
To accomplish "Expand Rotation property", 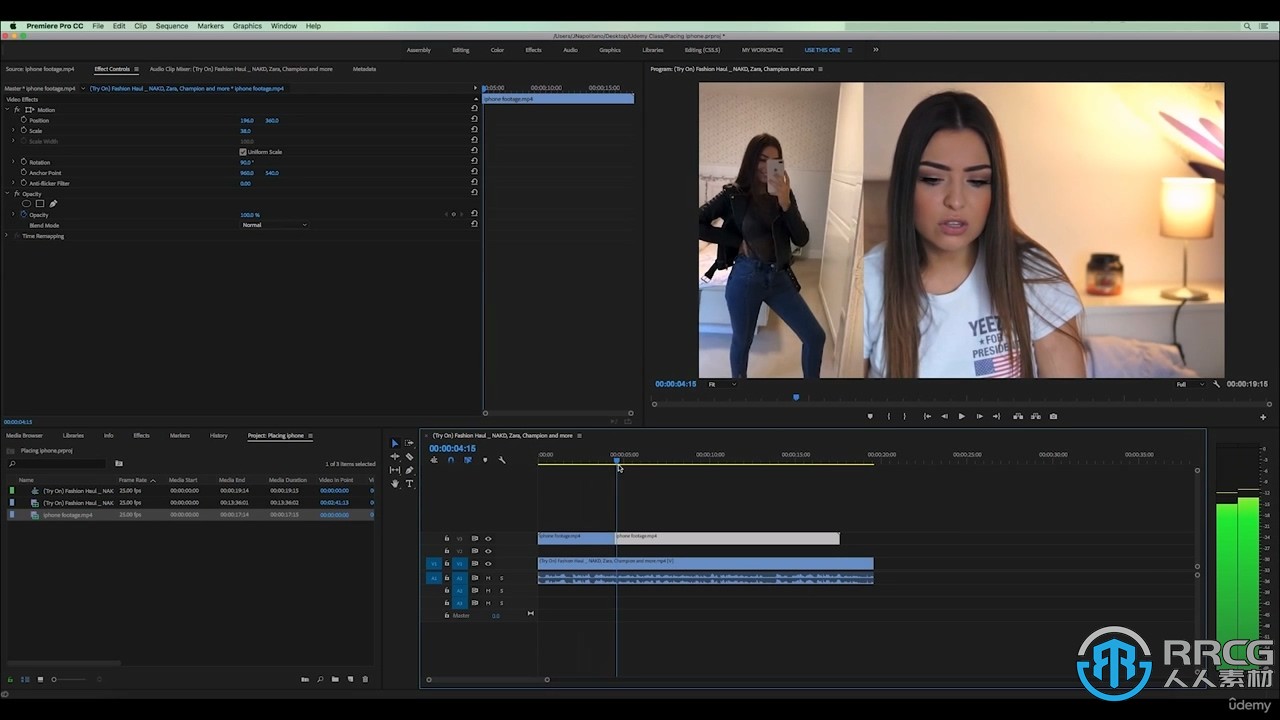I will click(x=13, y=162).
